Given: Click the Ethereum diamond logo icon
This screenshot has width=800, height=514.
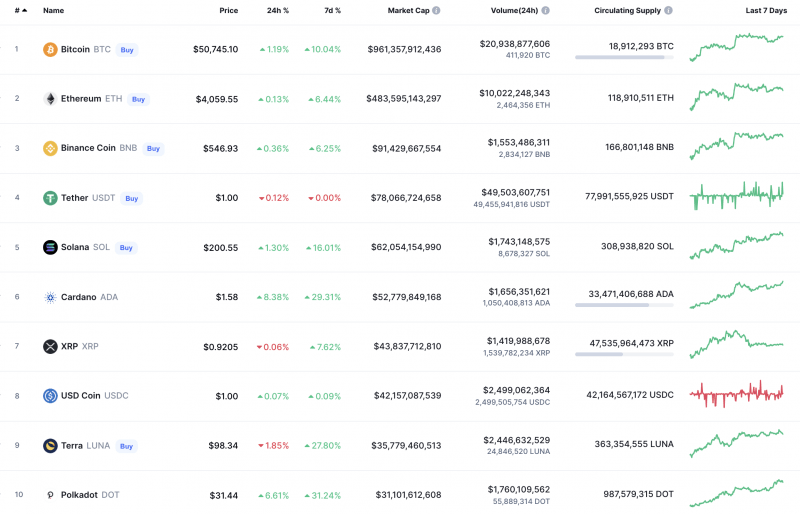Looking at the screenshot, I should tap(50, 99).
